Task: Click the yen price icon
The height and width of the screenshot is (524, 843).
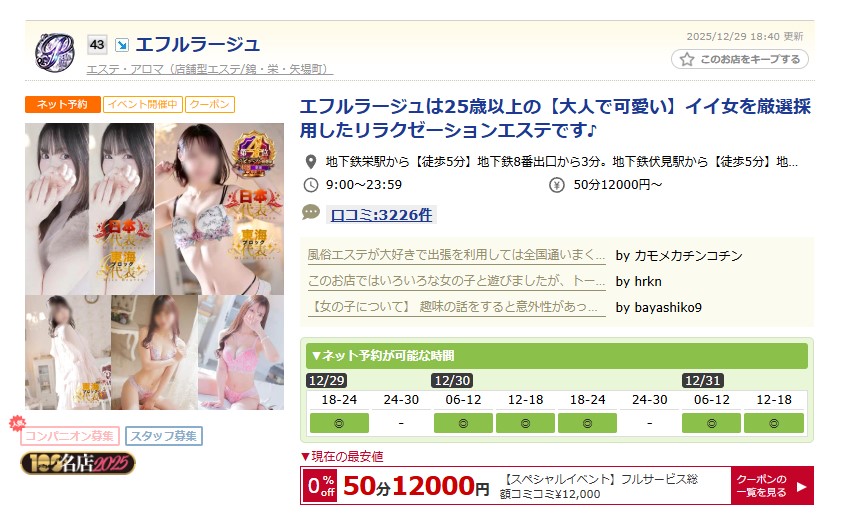Action: (556, 185)
